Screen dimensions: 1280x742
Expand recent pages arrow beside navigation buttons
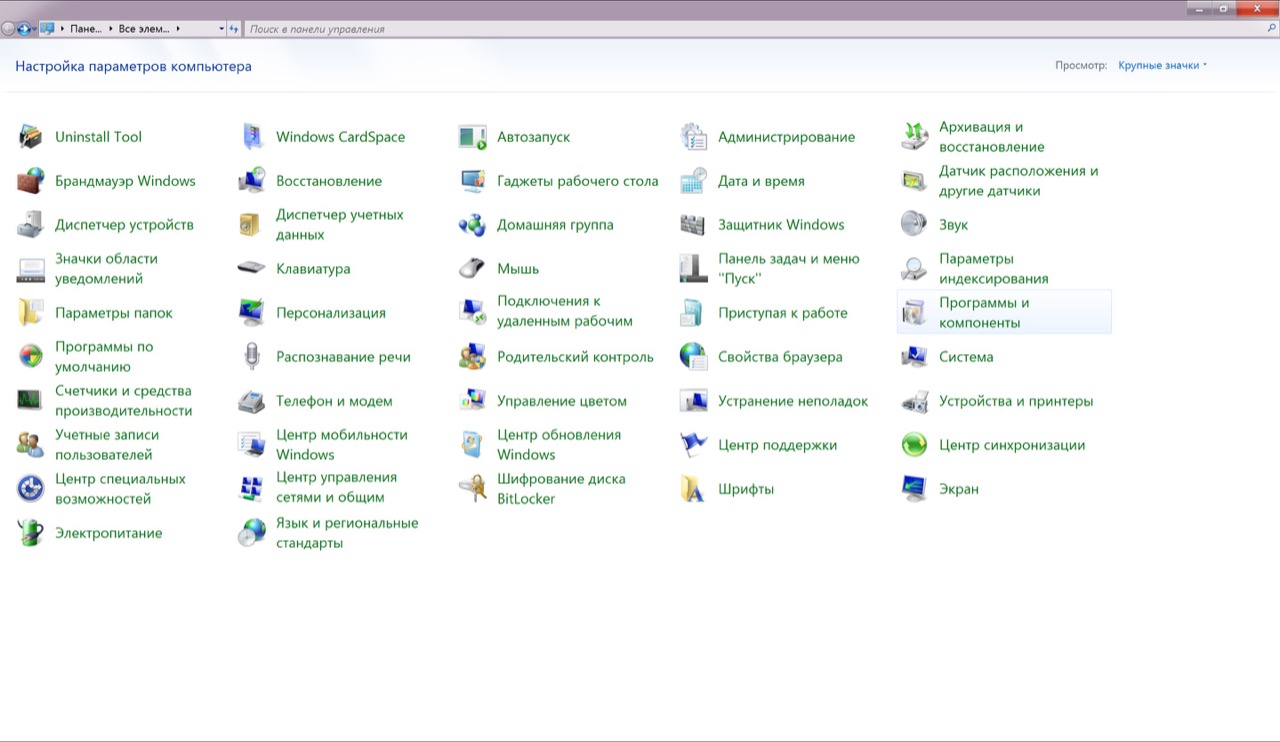pos(34,29)
